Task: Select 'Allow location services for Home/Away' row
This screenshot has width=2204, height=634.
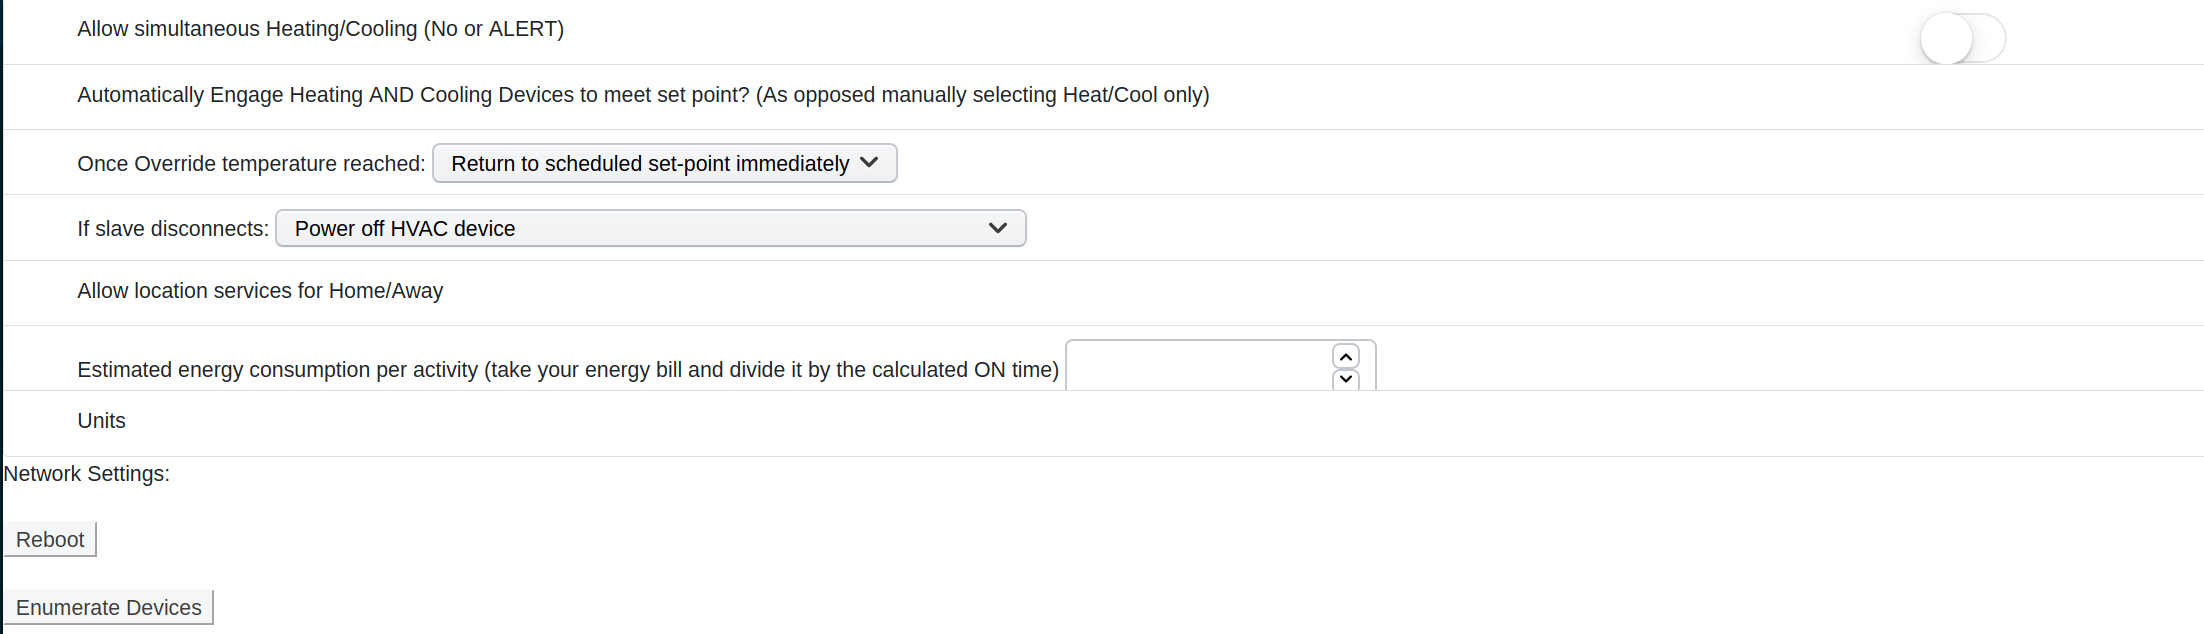Action: click(x=260, y=291)
